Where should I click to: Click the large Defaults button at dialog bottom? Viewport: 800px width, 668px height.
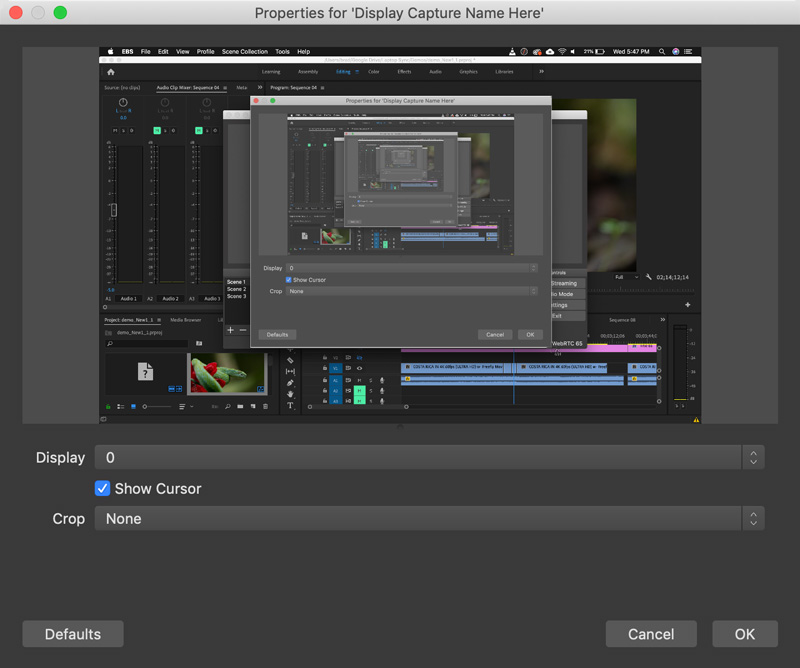tap(73, 634)
